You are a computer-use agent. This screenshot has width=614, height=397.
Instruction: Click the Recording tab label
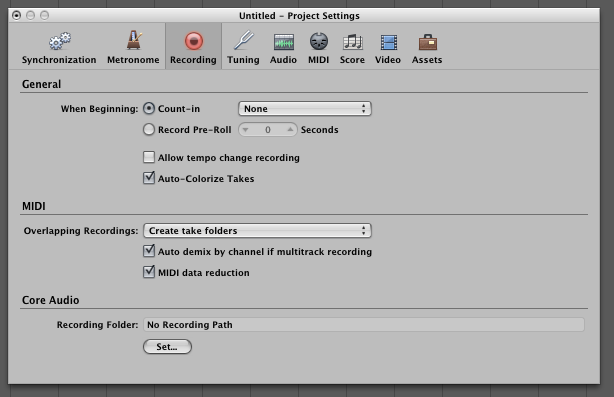click(x=193, y=60)
